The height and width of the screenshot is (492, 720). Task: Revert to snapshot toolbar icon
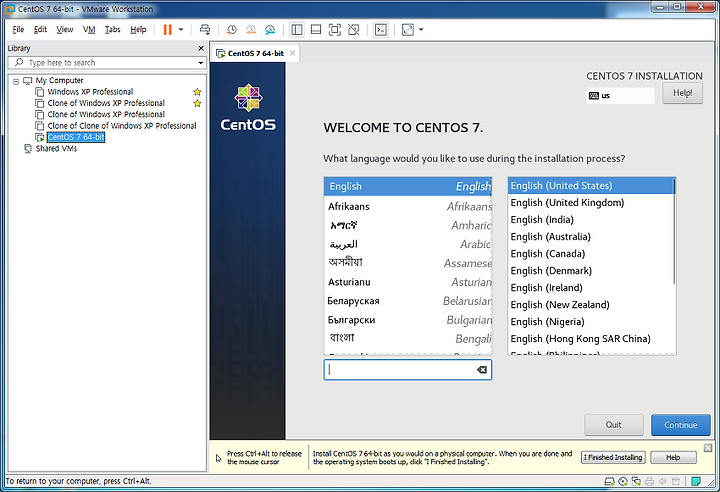coord(251,30)
